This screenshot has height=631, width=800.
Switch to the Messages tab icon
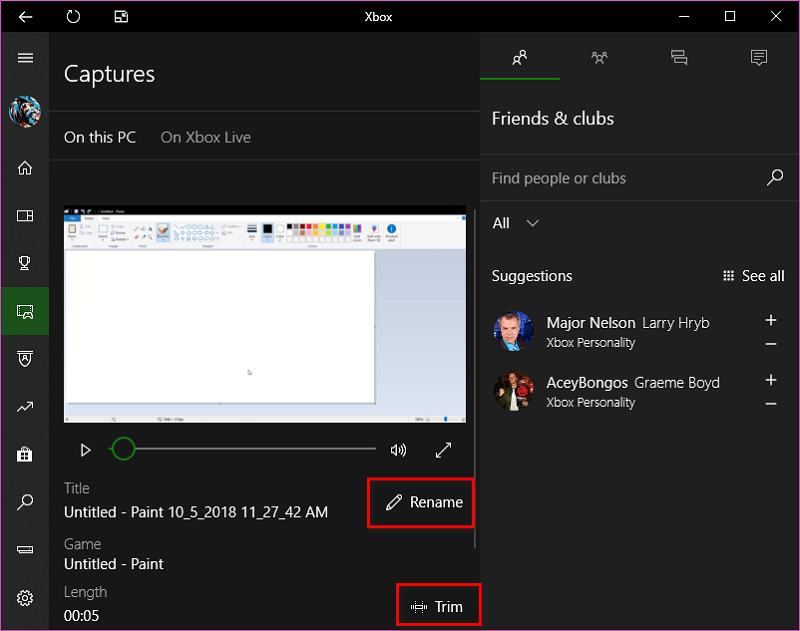pos(679,58)
